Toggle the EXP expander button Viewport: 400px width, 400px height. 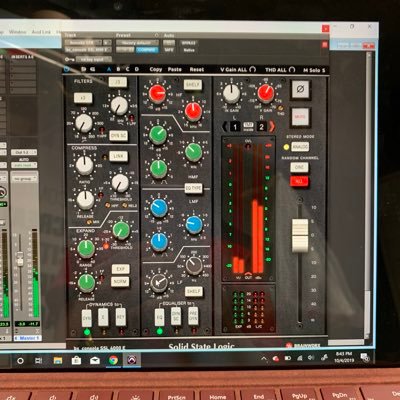(x=120, y=269)
